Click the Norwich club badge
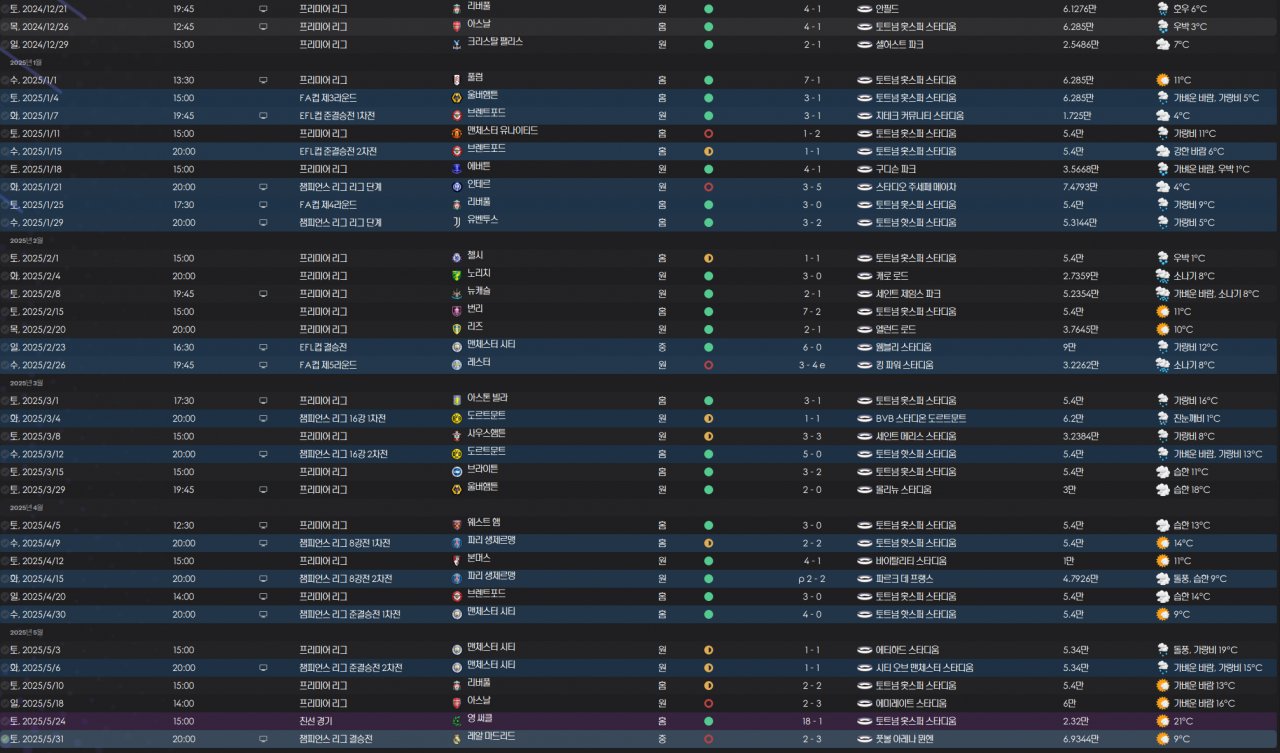Viewport: 1280px width, 753px height. (457, 275)
